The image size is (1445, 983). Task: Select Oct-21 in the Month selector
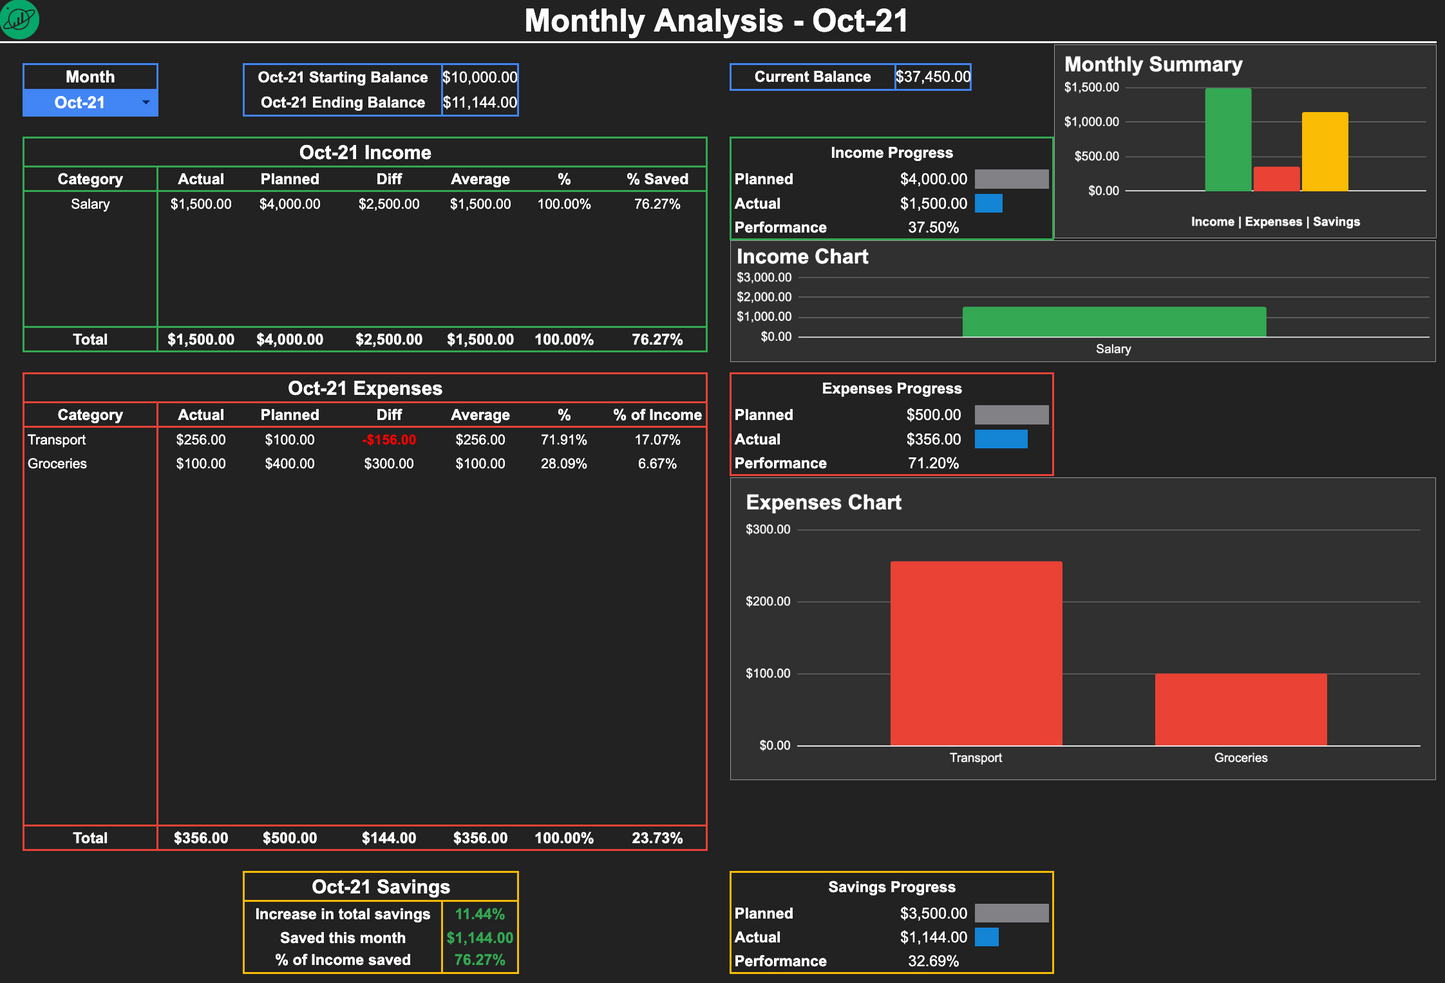85,101
